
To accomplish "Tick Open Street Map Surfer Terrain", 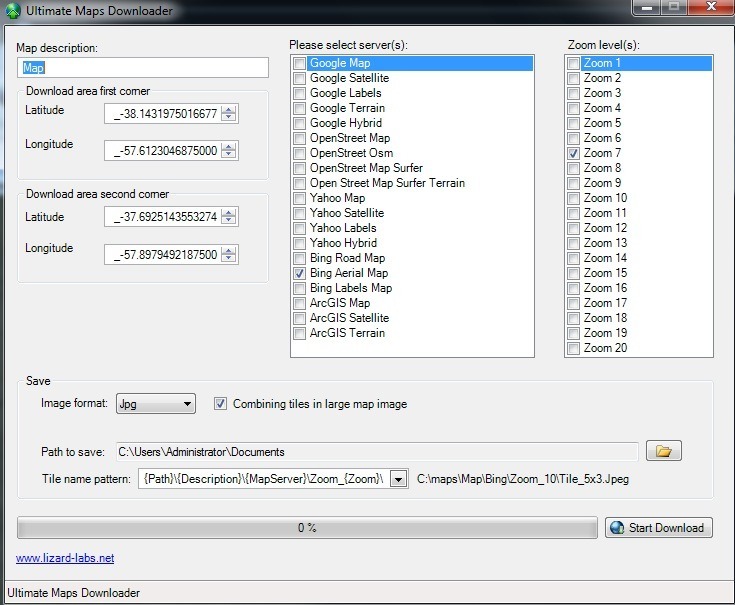I will 299,183.
